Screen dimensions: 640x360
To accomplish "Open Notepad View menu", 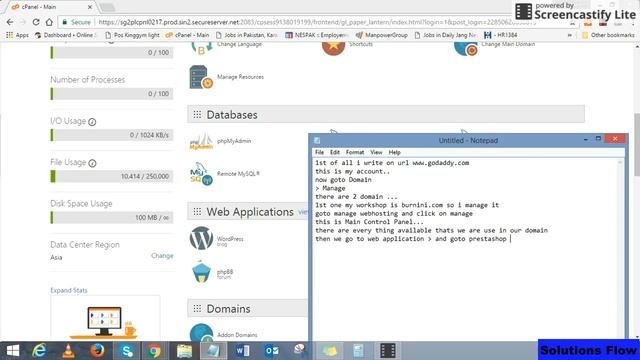I will pos(376,152).
